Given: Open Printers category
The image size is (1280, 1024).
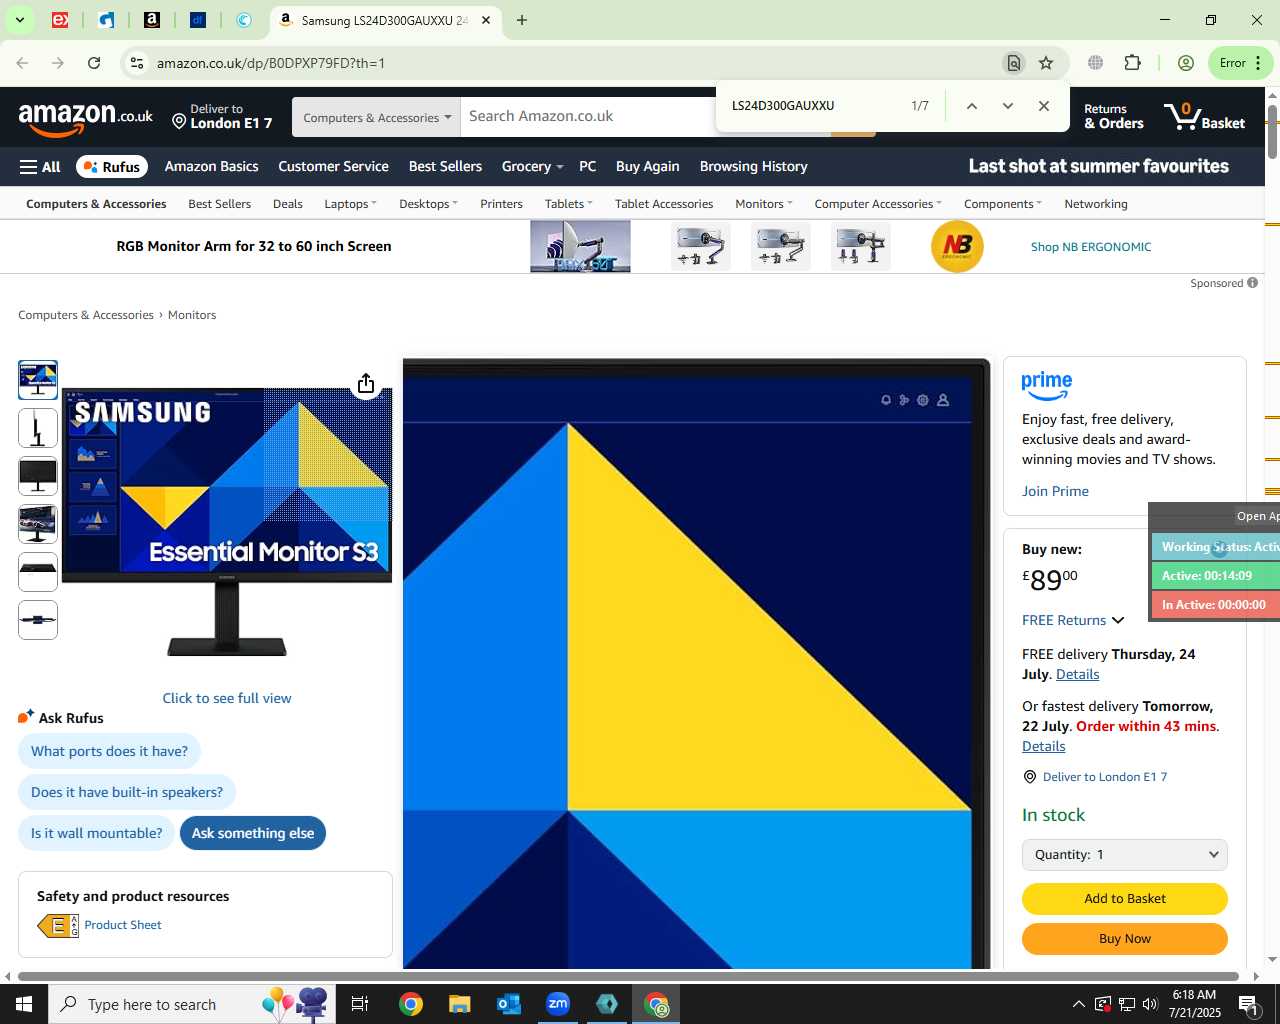Looking at the screenshot, I should tap(501, 204).
